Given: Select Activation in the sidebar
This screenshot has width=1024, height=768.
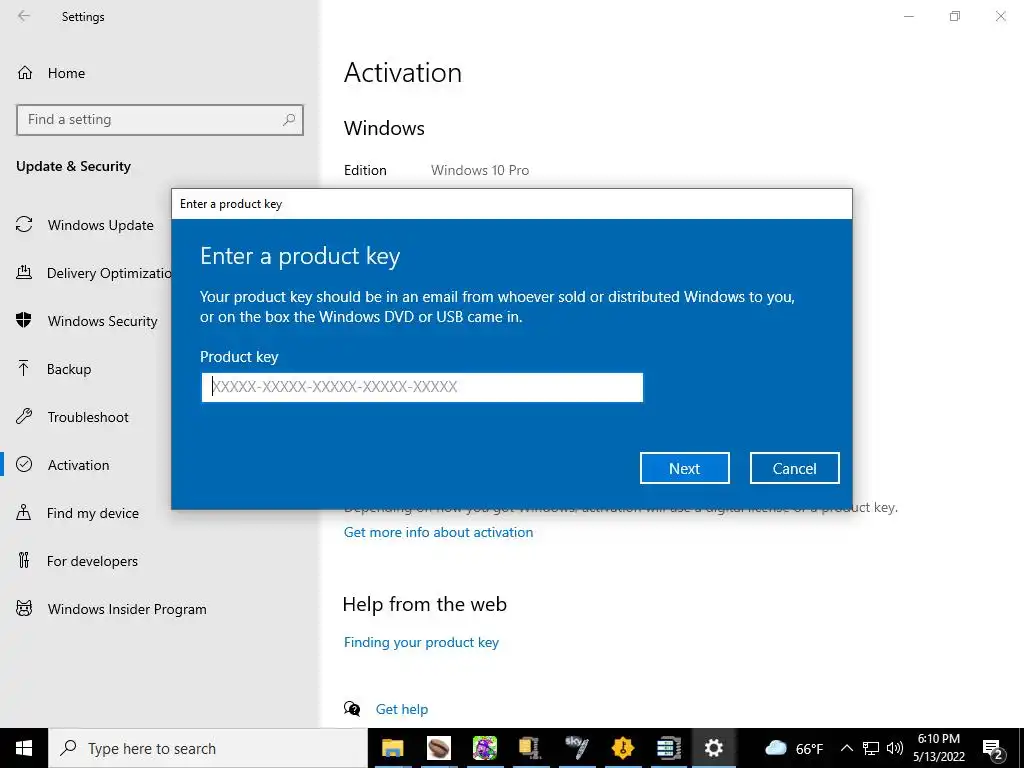Looking at the screenshot, I should click(x=78, y=465).
